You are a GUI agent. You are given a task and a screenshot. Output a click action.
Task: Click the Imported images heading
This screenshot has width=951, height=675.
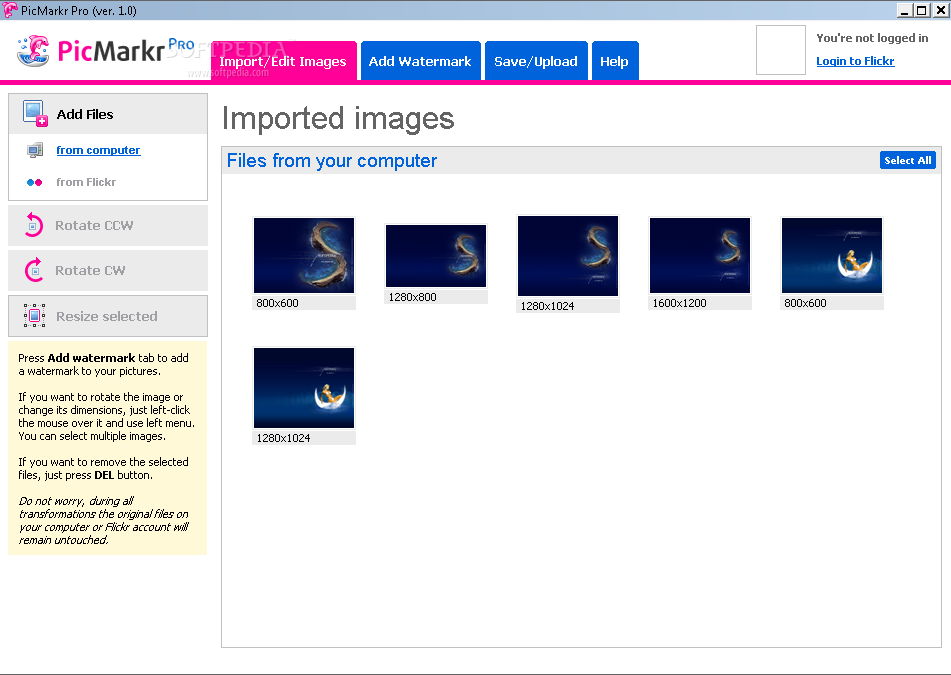coord(338,118)
